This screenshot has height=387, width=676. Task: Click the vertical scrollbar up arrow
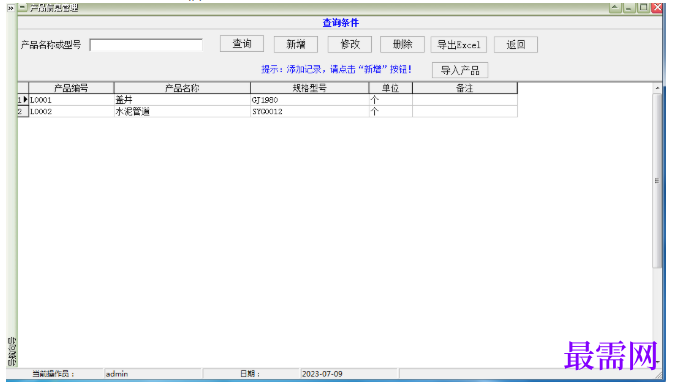tap(657, 88)
